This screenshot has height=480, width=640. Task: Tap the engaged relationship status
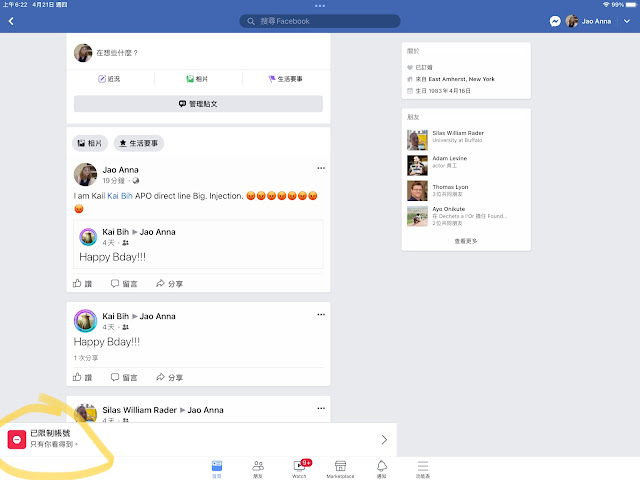click(420, 67)
